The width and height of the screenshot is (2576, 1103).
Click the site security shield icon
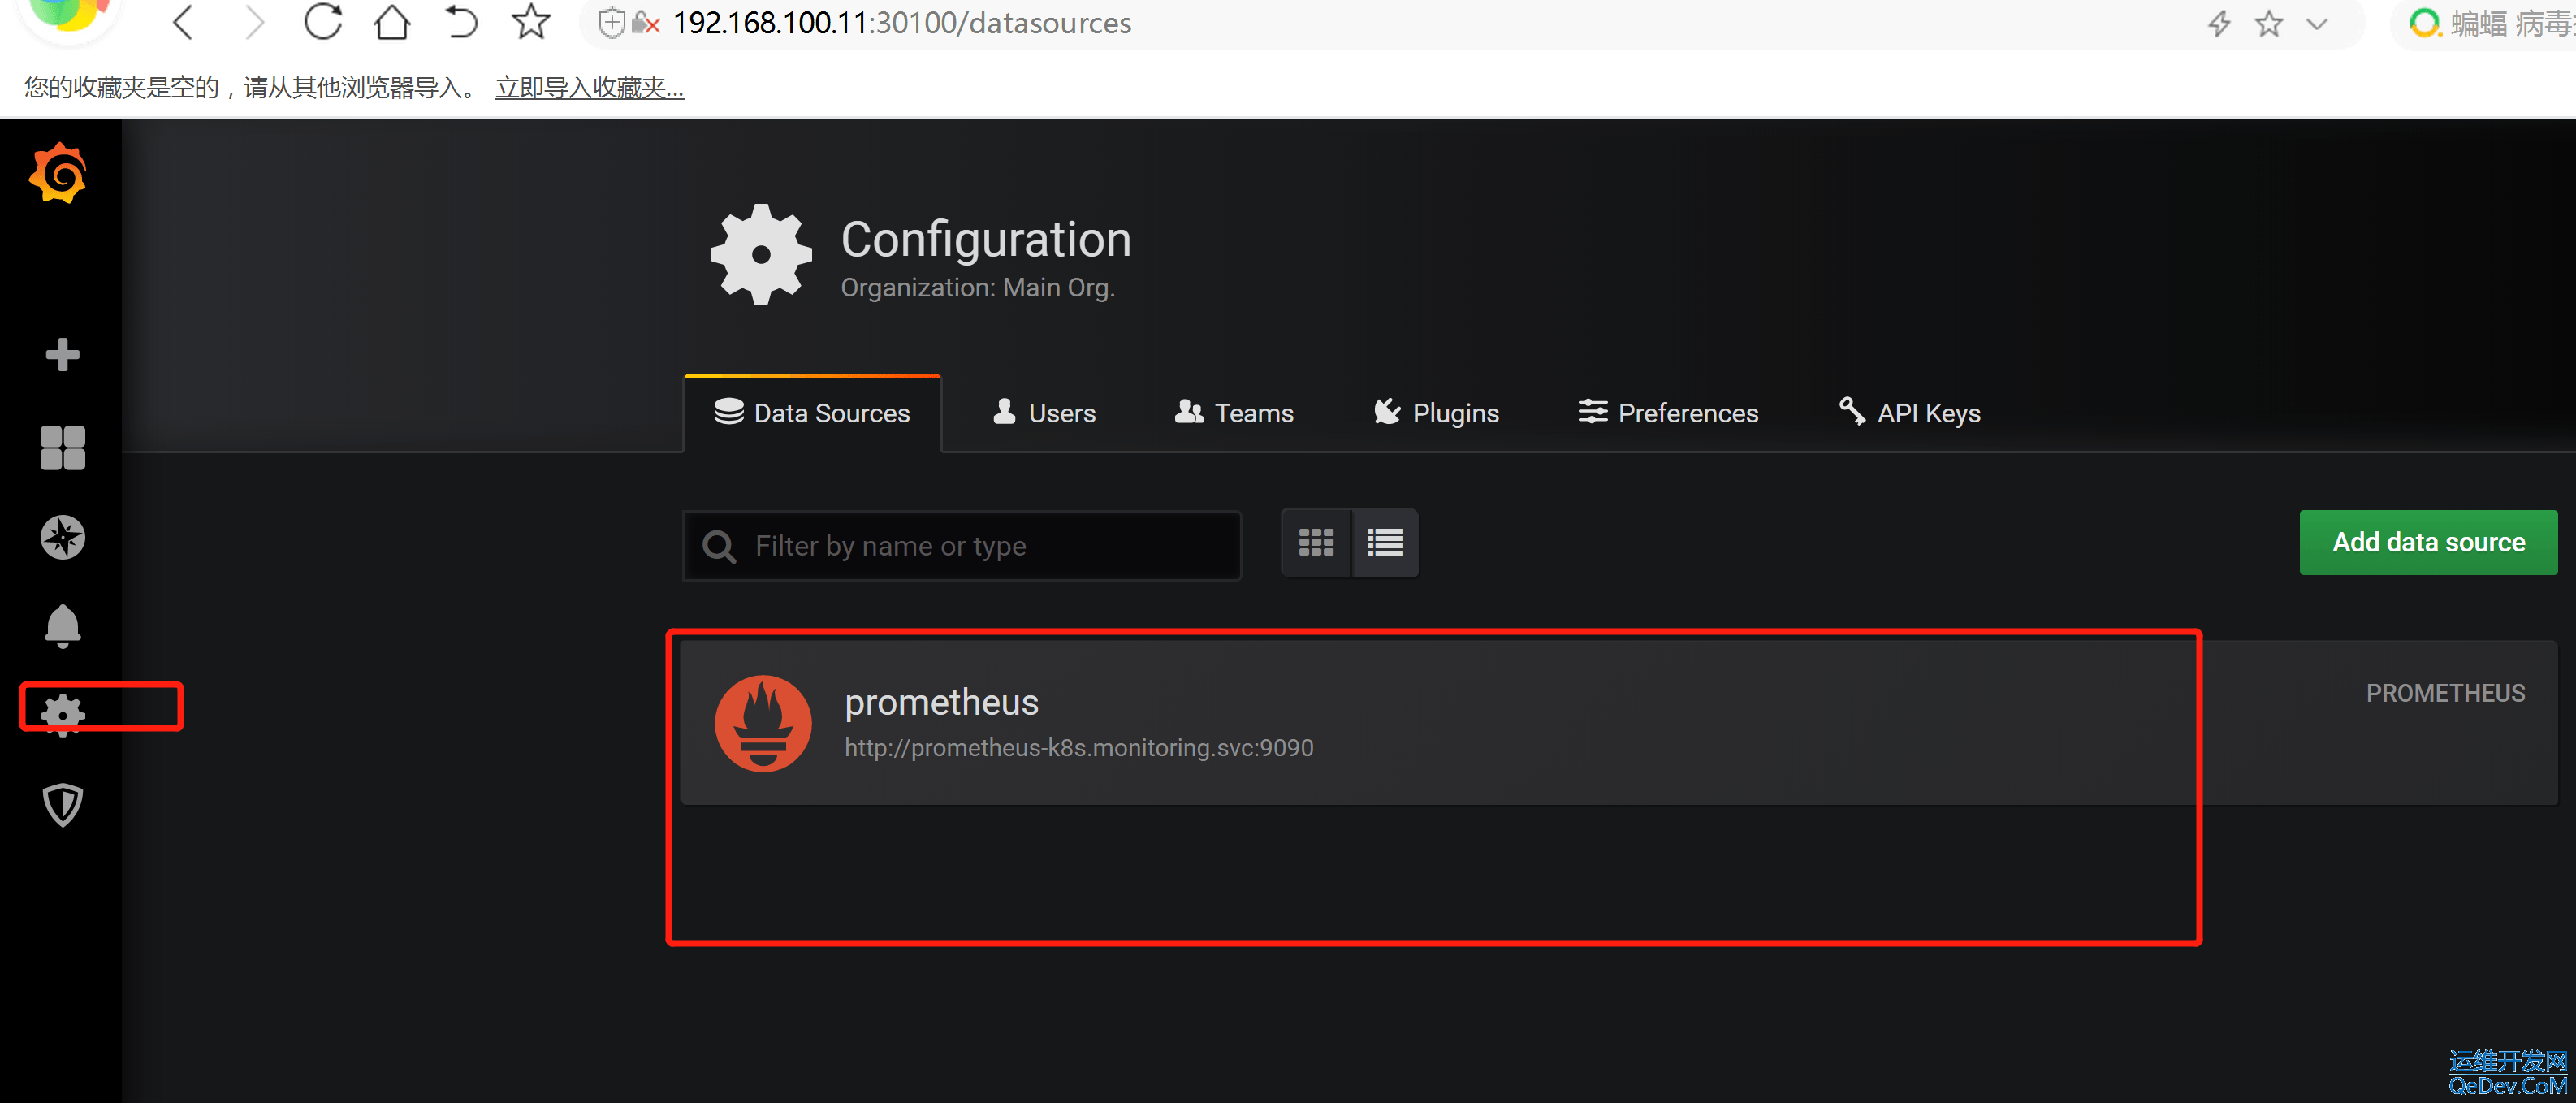pos(611,22)
